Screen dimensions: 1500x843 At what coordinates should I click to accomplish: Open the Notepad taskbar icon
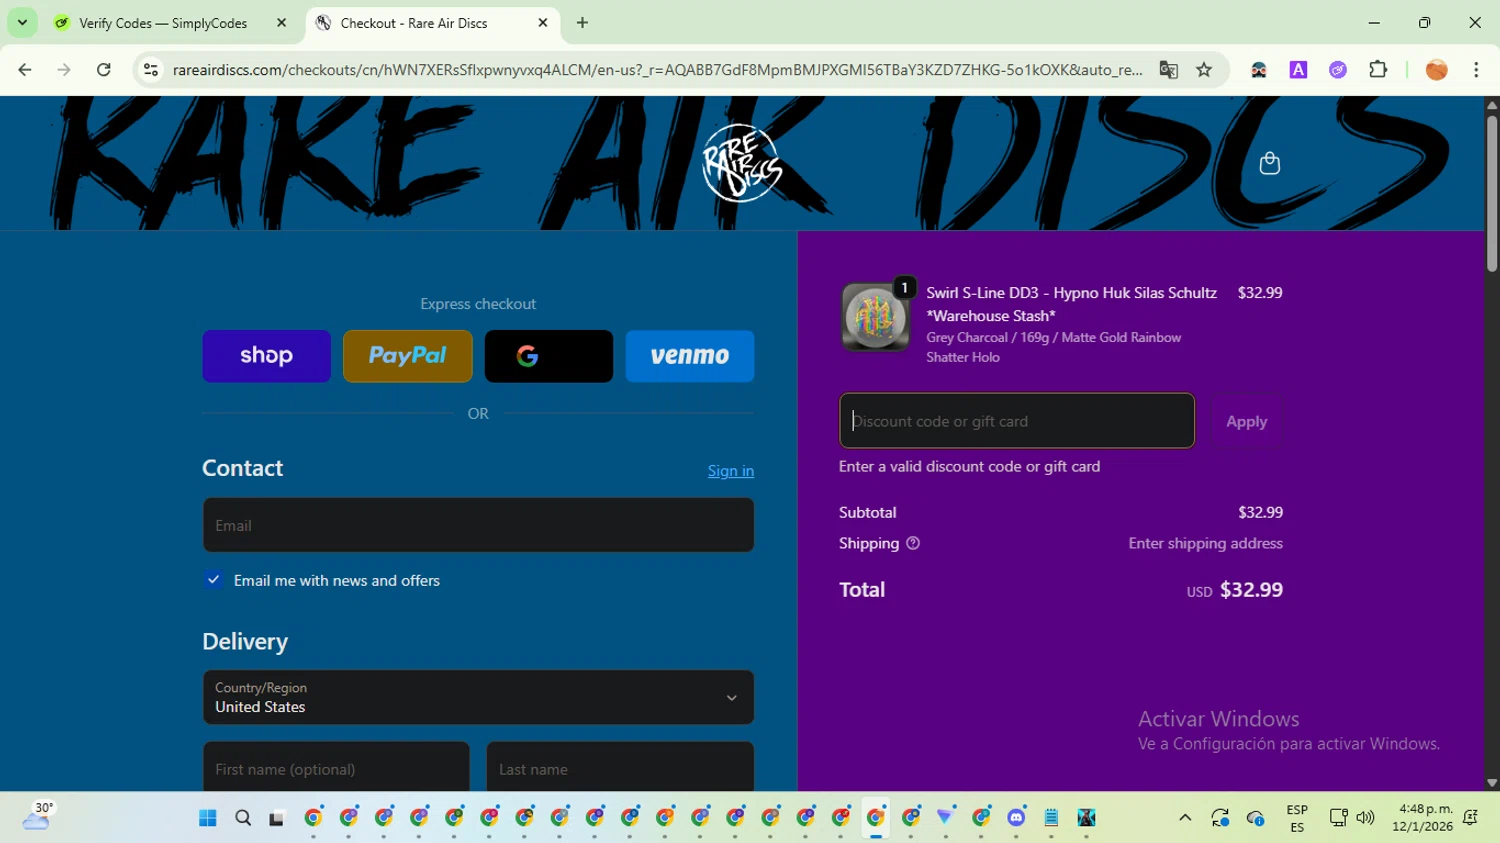tap(1051, 818)
